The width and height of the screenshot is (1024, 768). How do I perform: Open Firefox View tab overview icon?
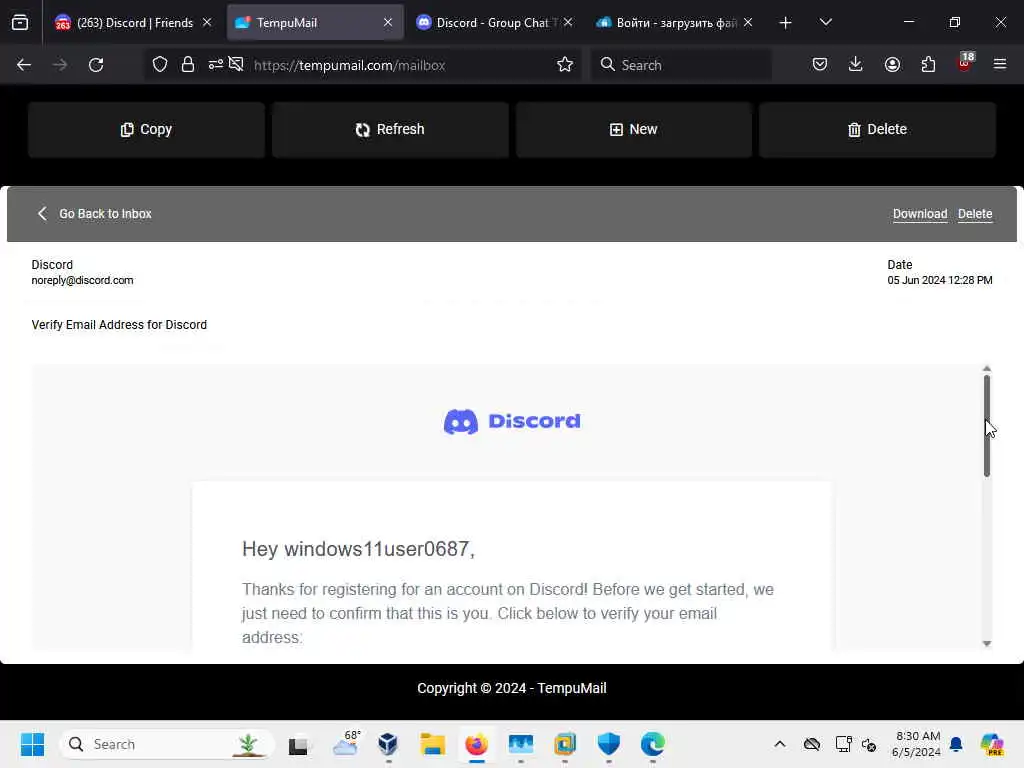(x=20, y=23)
